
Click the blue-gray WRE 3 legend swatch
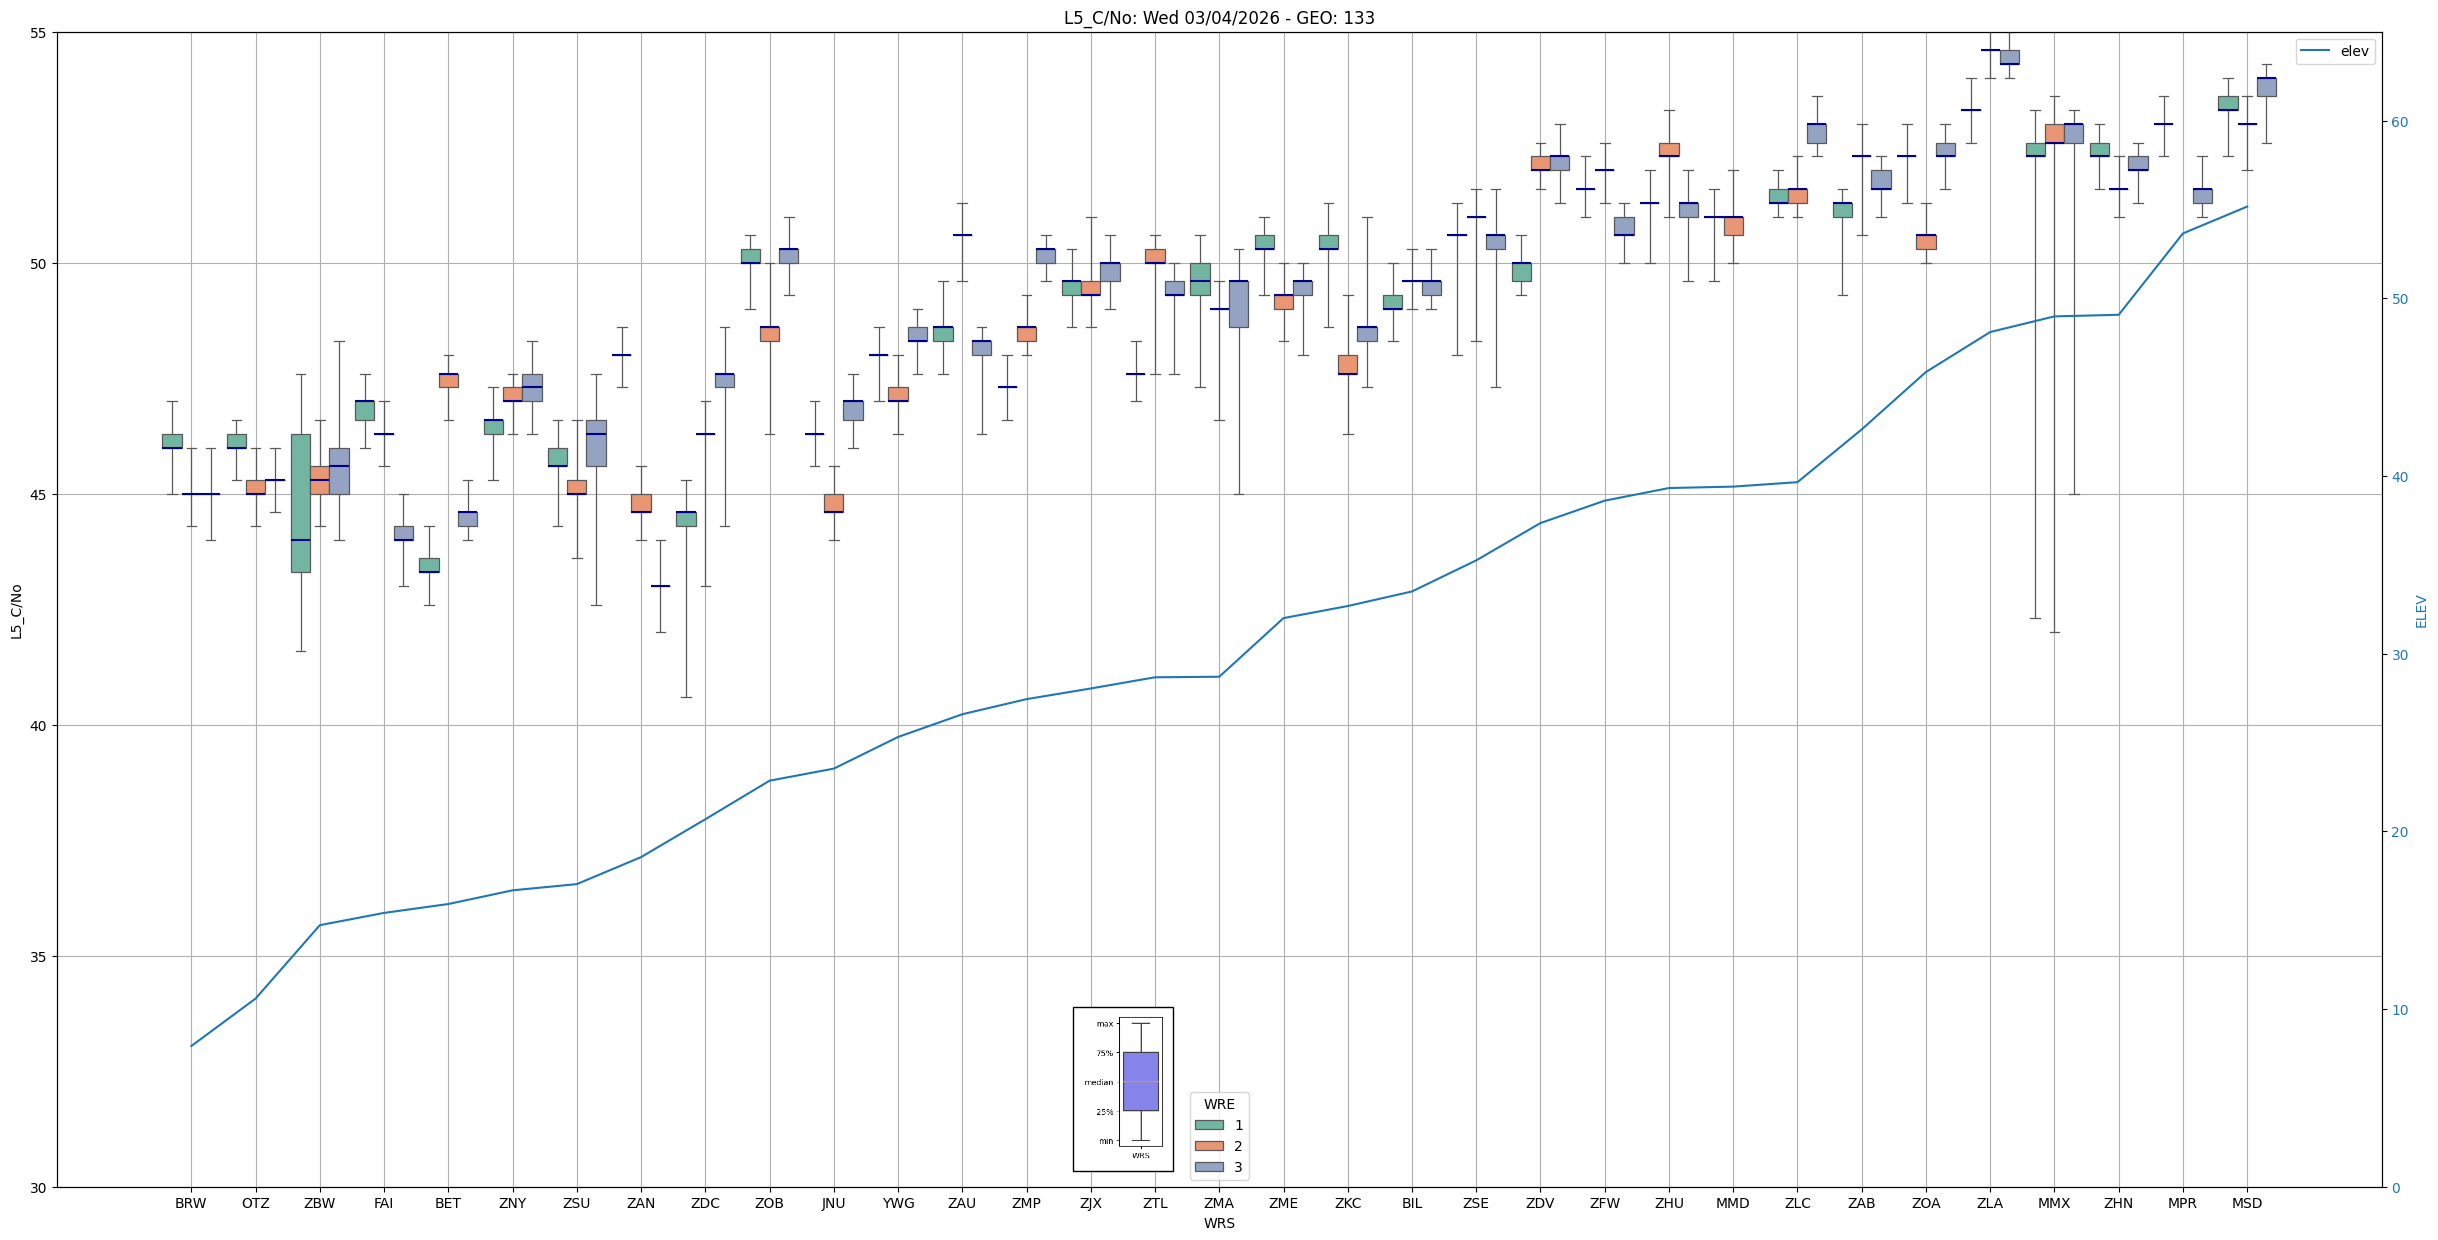(1209, 1167)
